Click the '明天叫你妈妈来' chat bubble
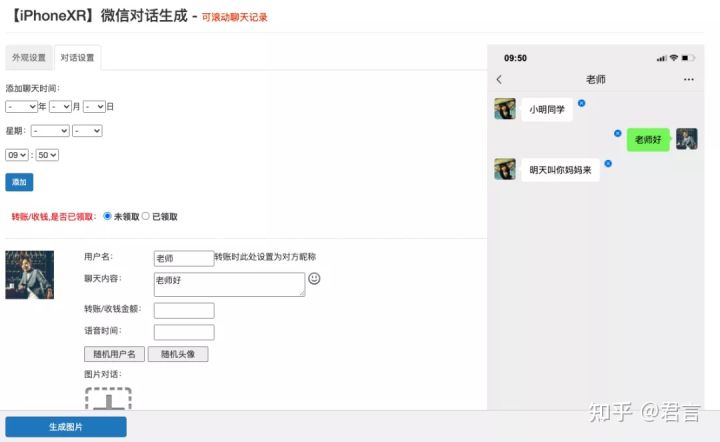This screenshot has width=720, height=442. pyautogui.click(x=560, y=170)
